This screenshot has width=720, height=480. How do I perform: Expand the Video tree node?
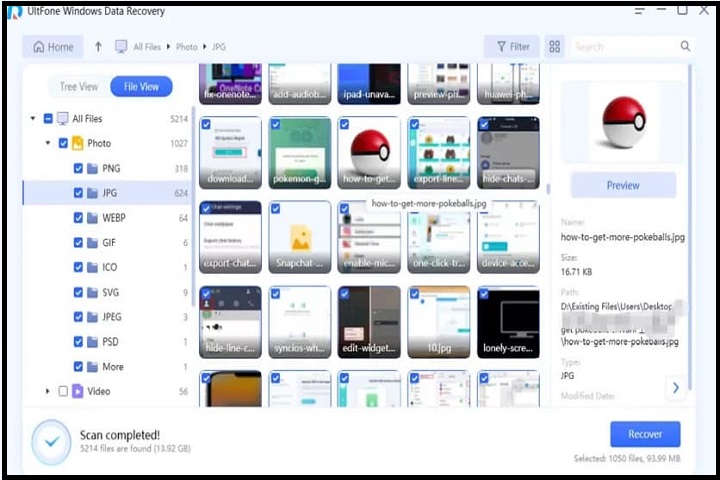coord(48,391)
